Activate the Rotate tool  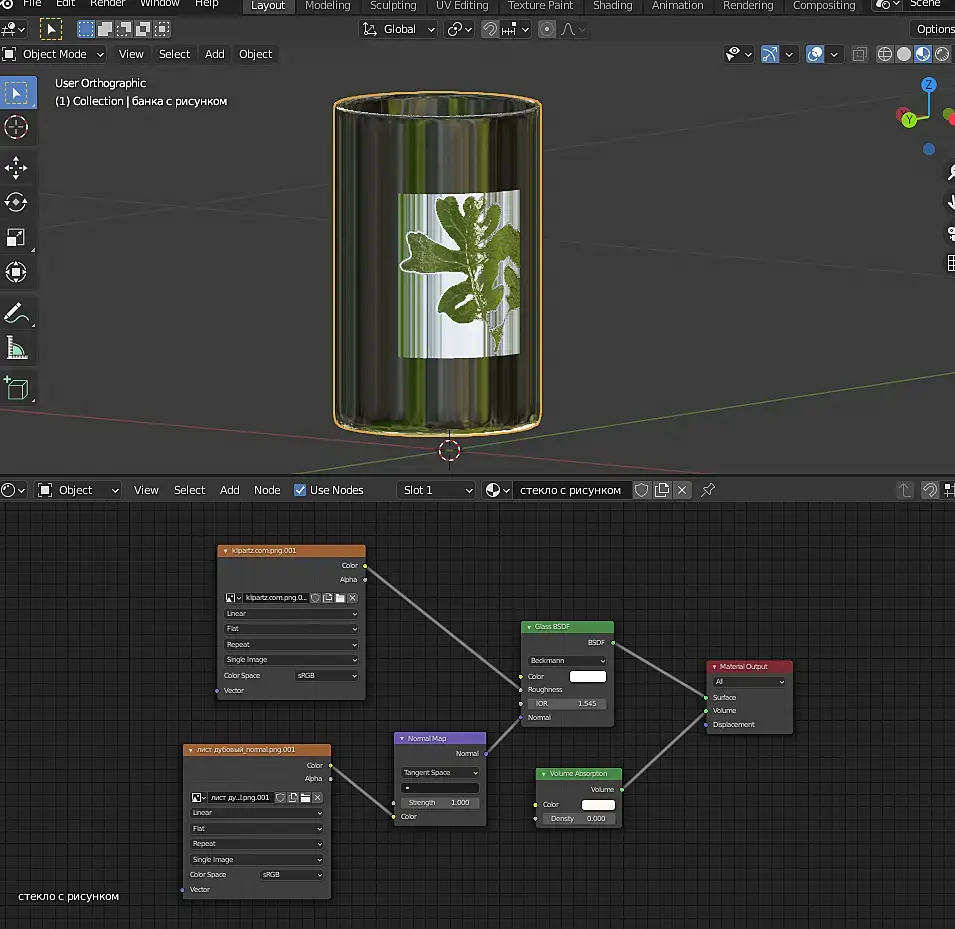coord(17,202)
